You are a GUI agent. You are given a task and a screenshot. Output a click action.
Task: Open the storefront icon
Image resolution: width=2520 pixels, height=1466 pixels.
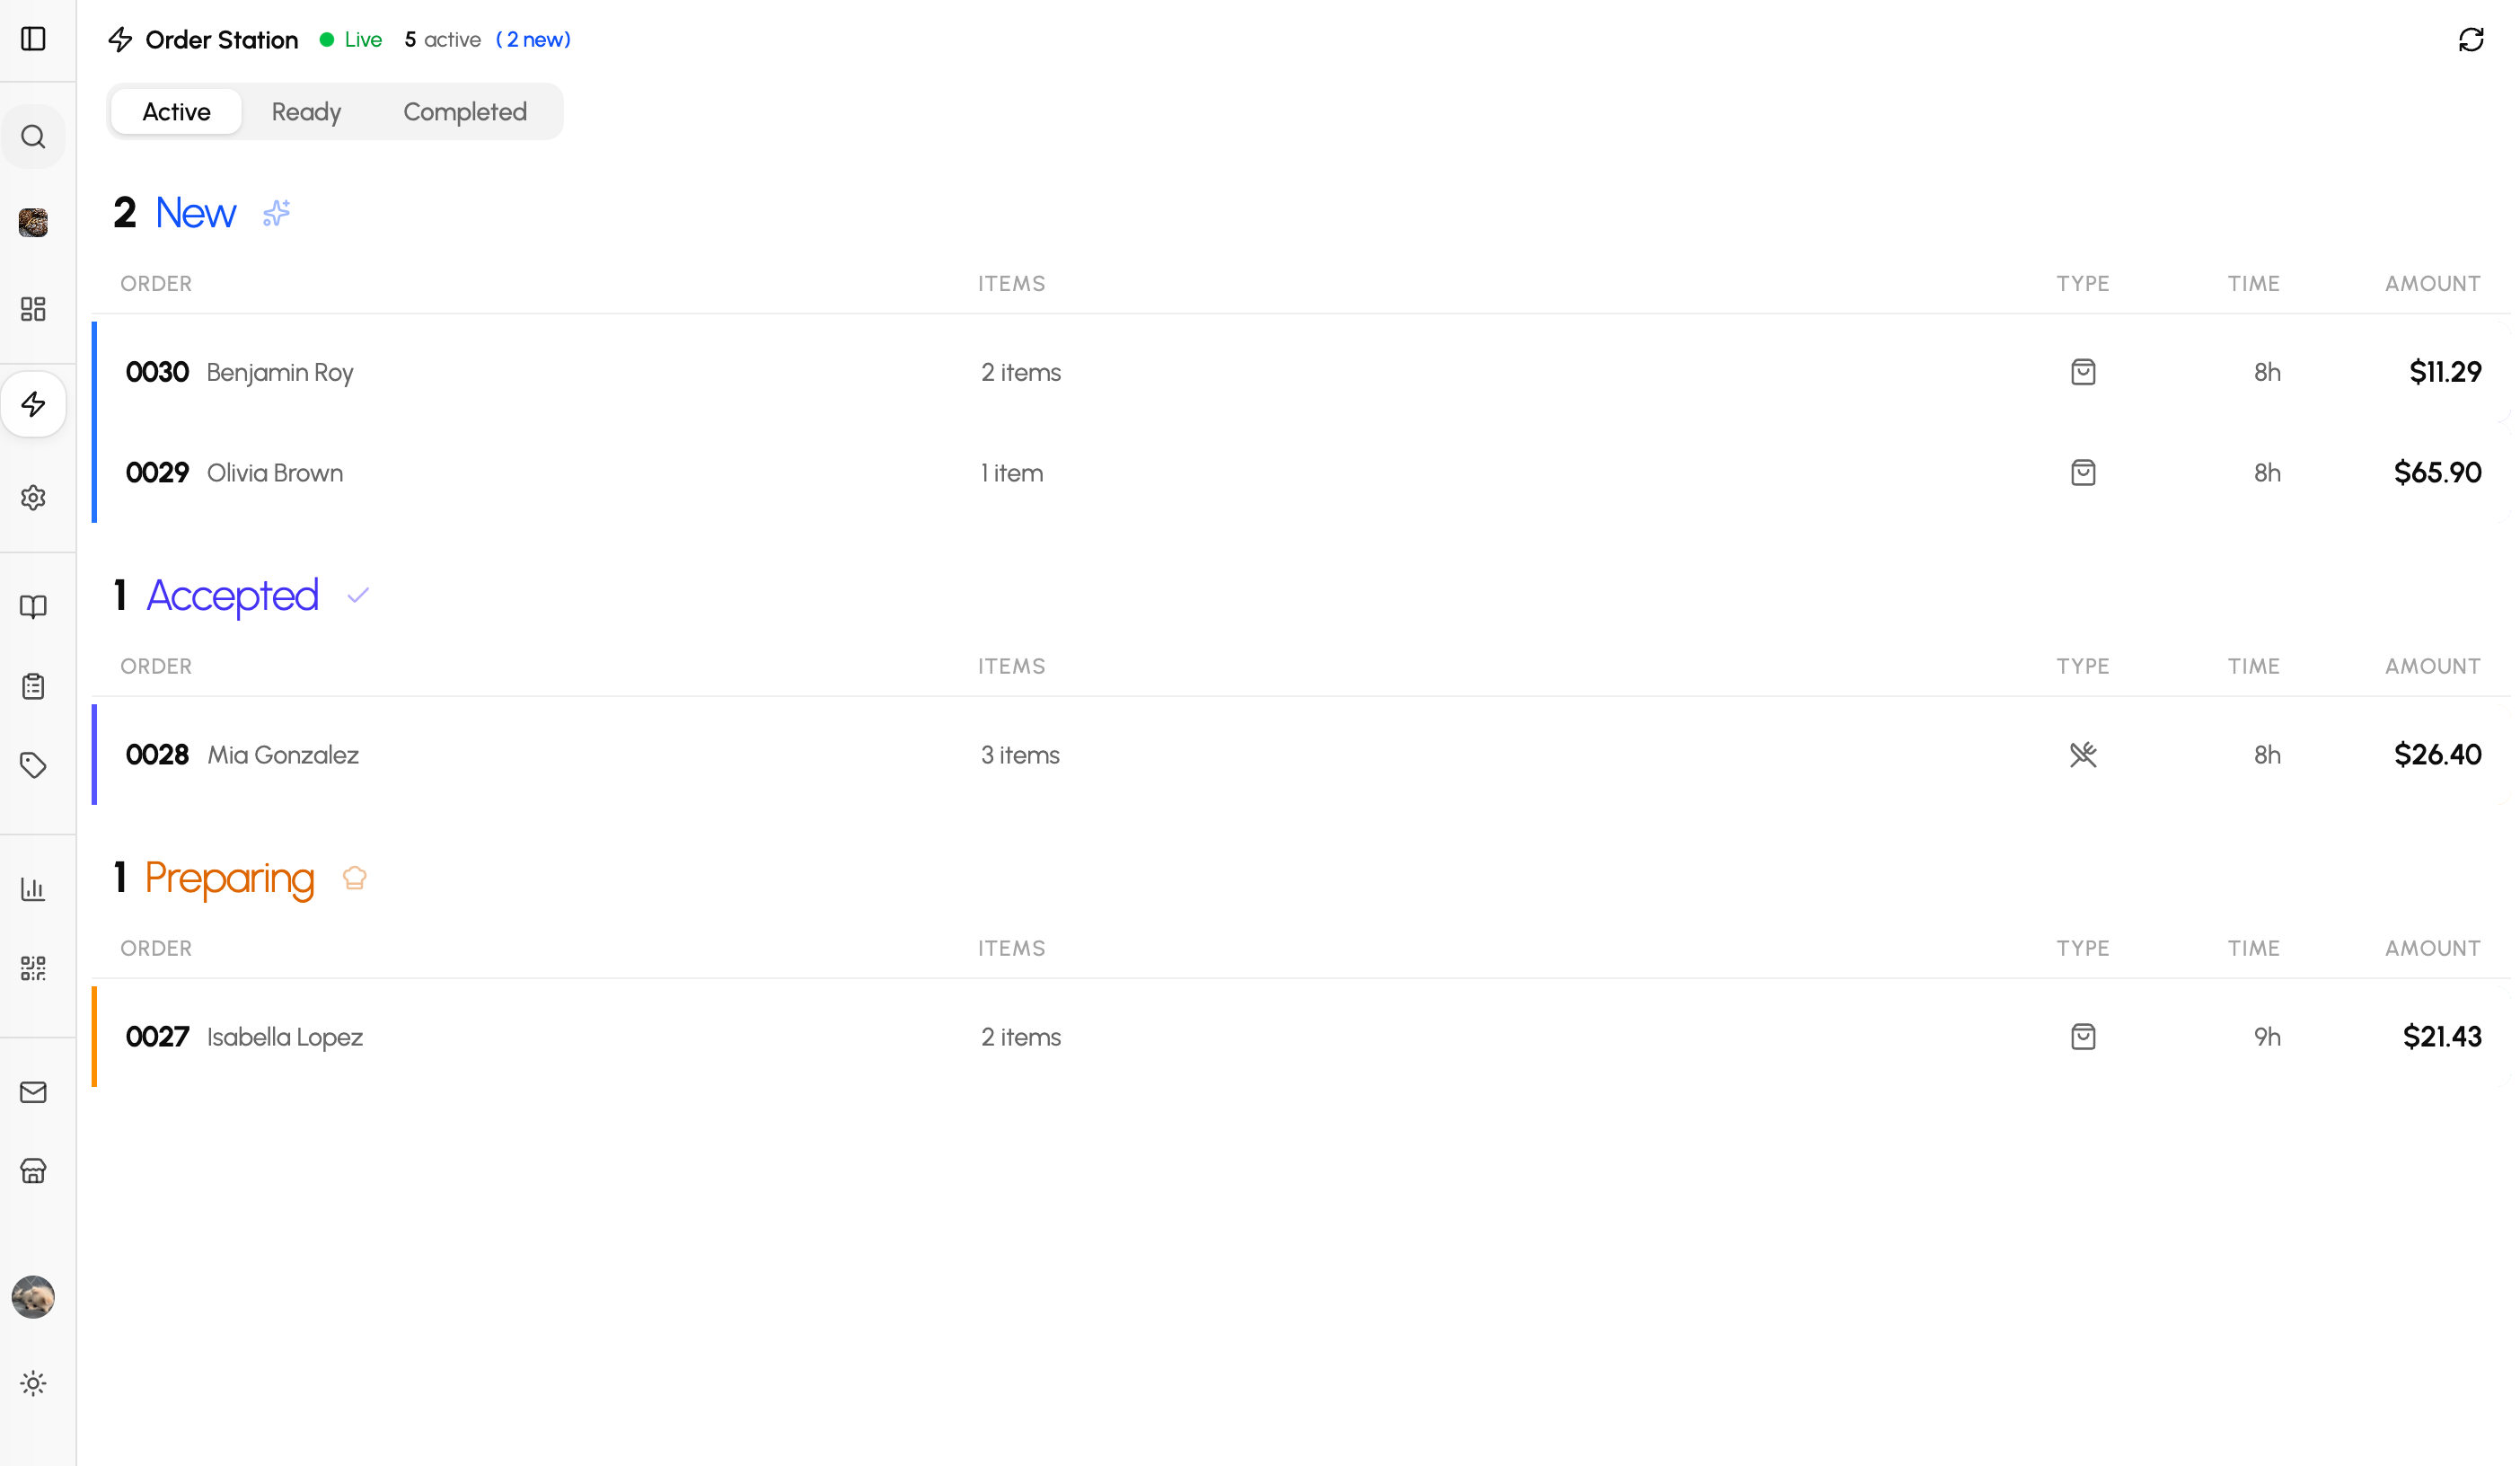[x=33, y=1171]
